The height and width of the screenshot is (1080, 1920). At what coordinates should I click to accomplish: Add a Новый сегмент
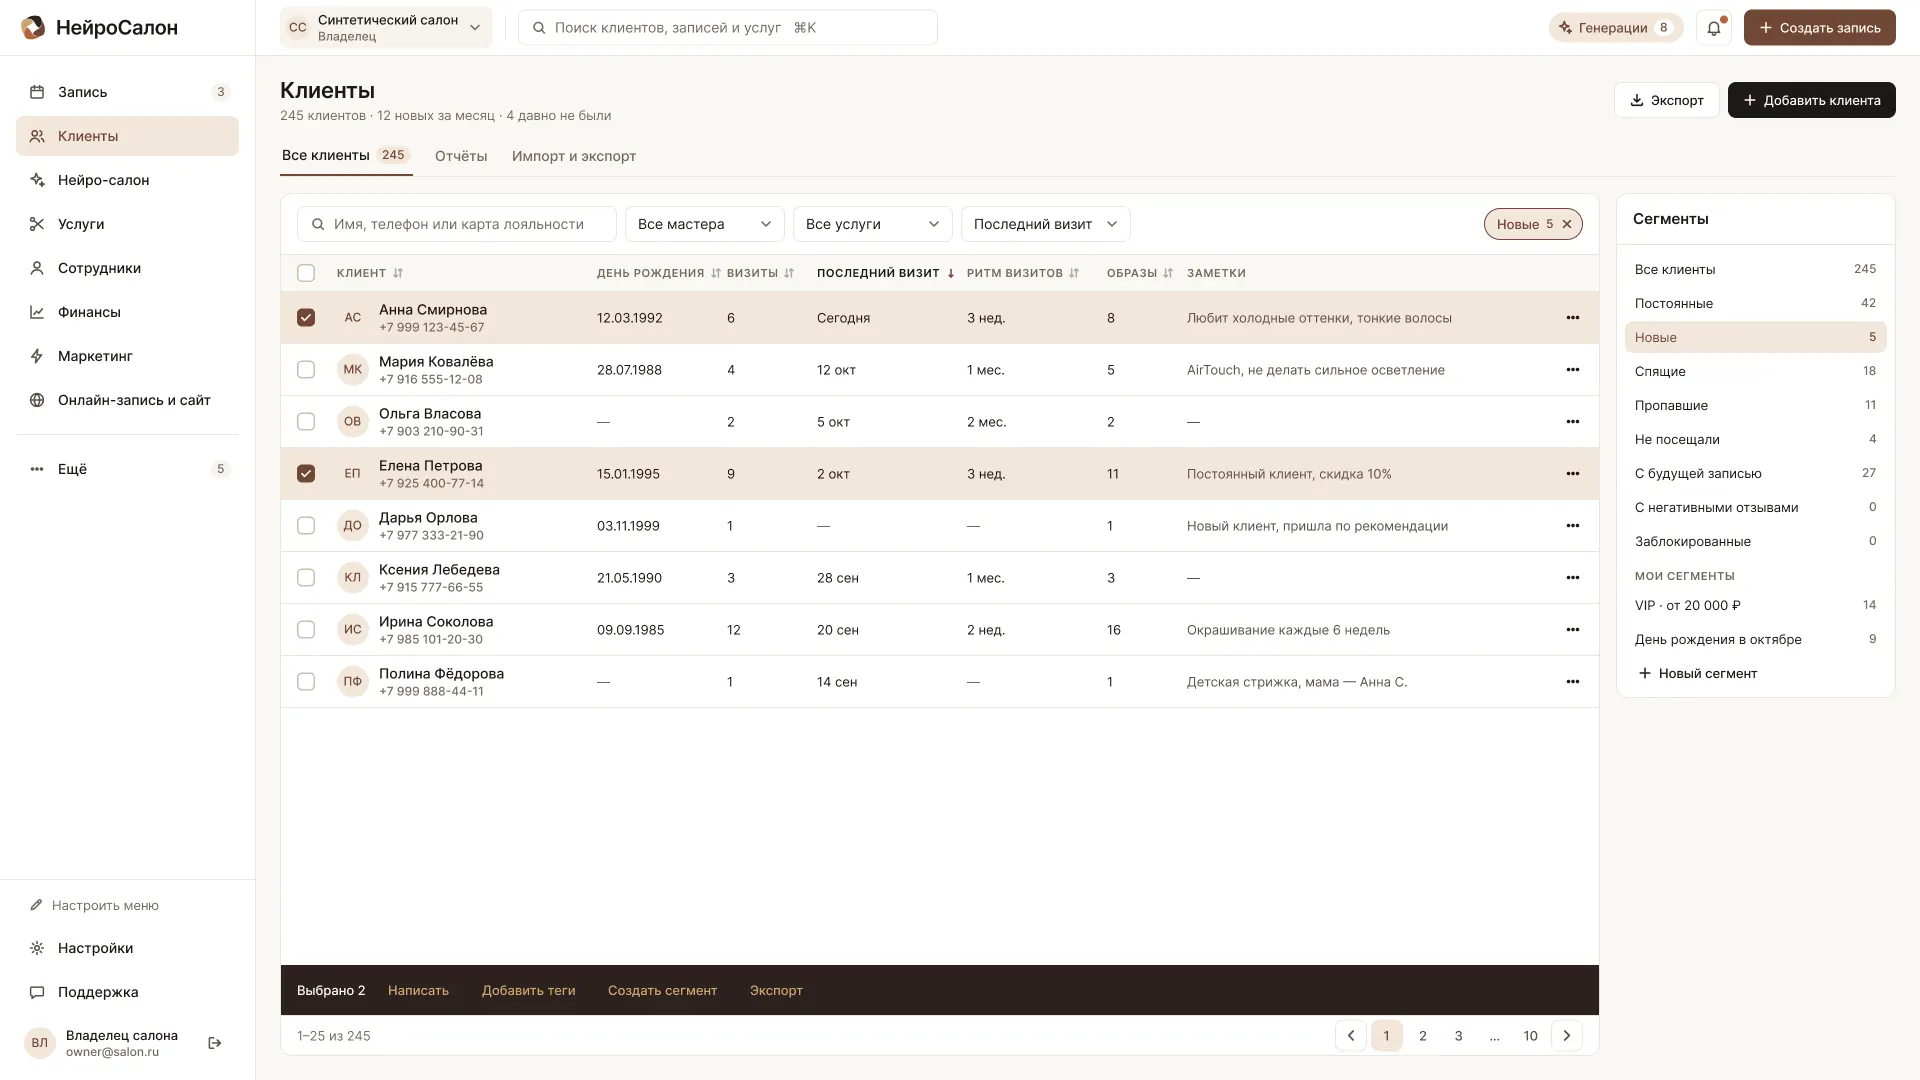[x=1698, y=674]
